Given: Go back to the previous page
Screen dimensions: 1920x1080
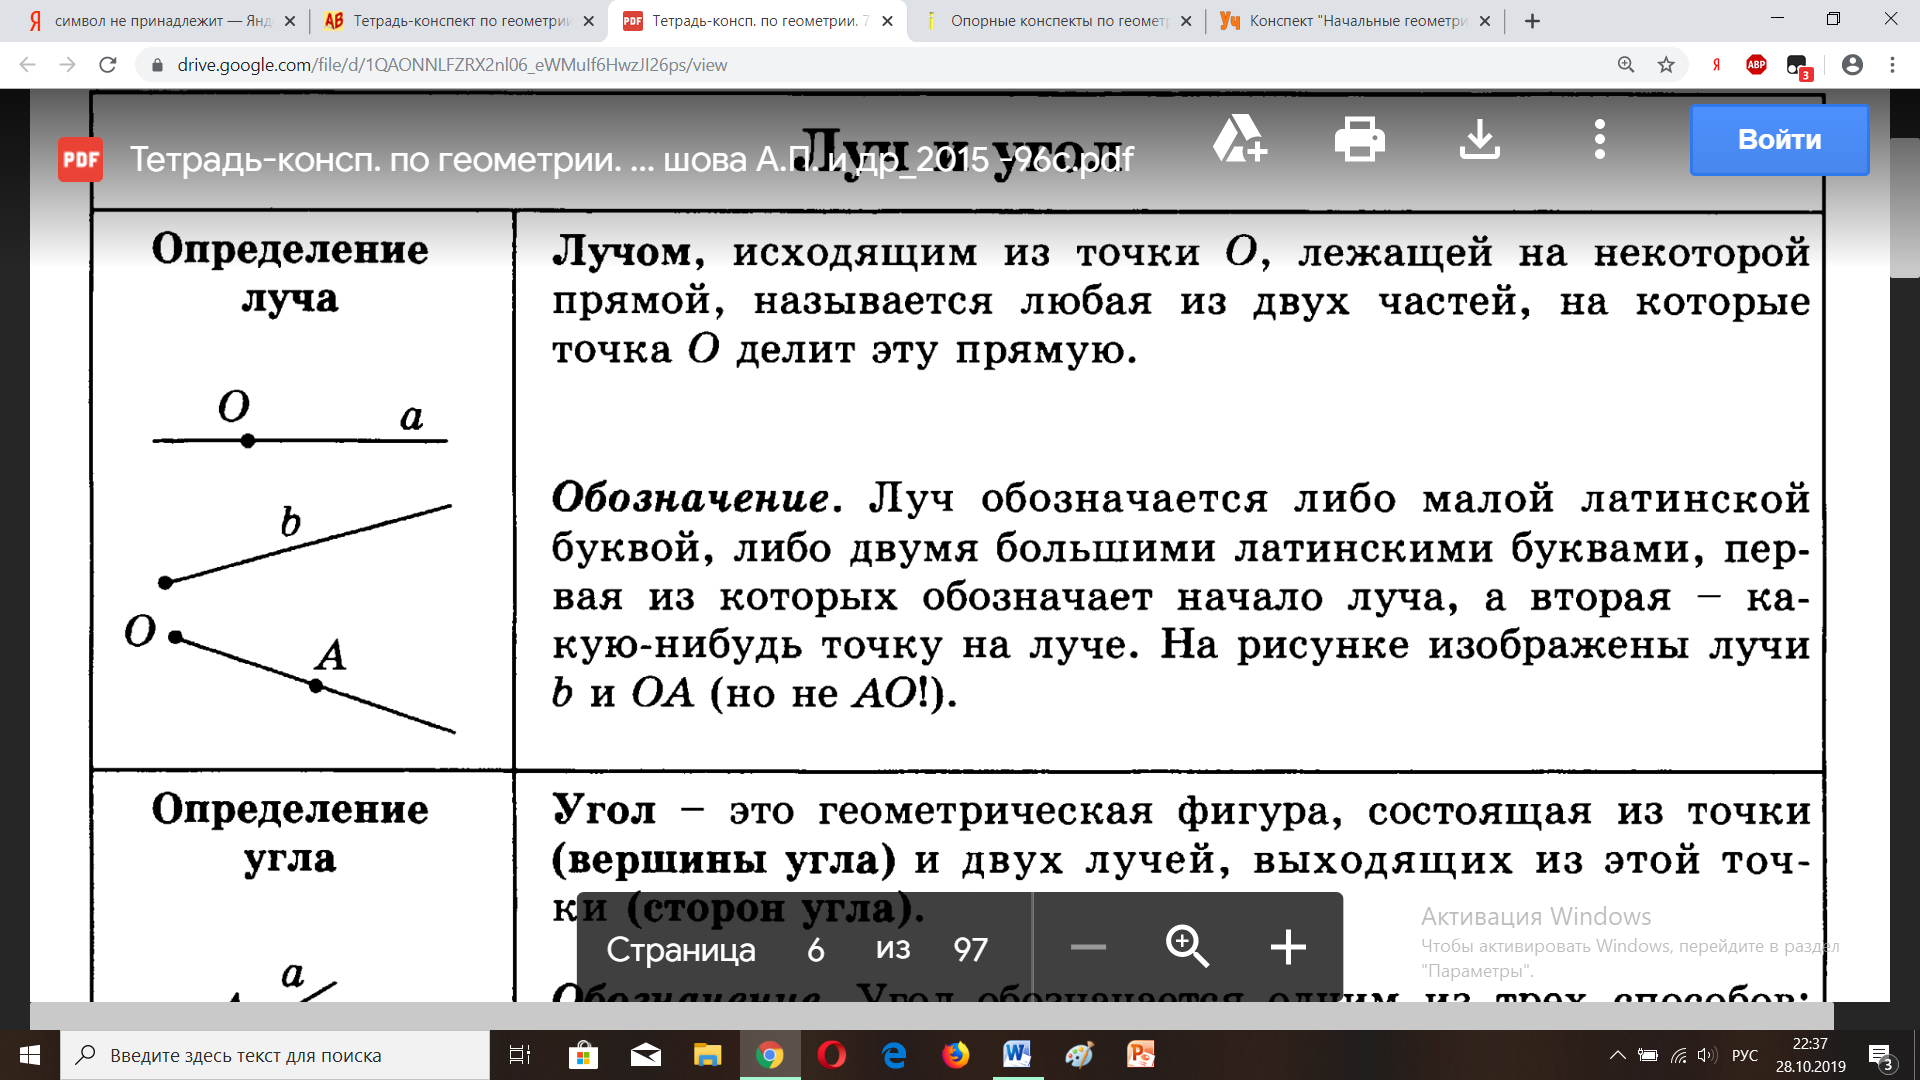Looking at the screenshot, I should click(x=27, y=65).
